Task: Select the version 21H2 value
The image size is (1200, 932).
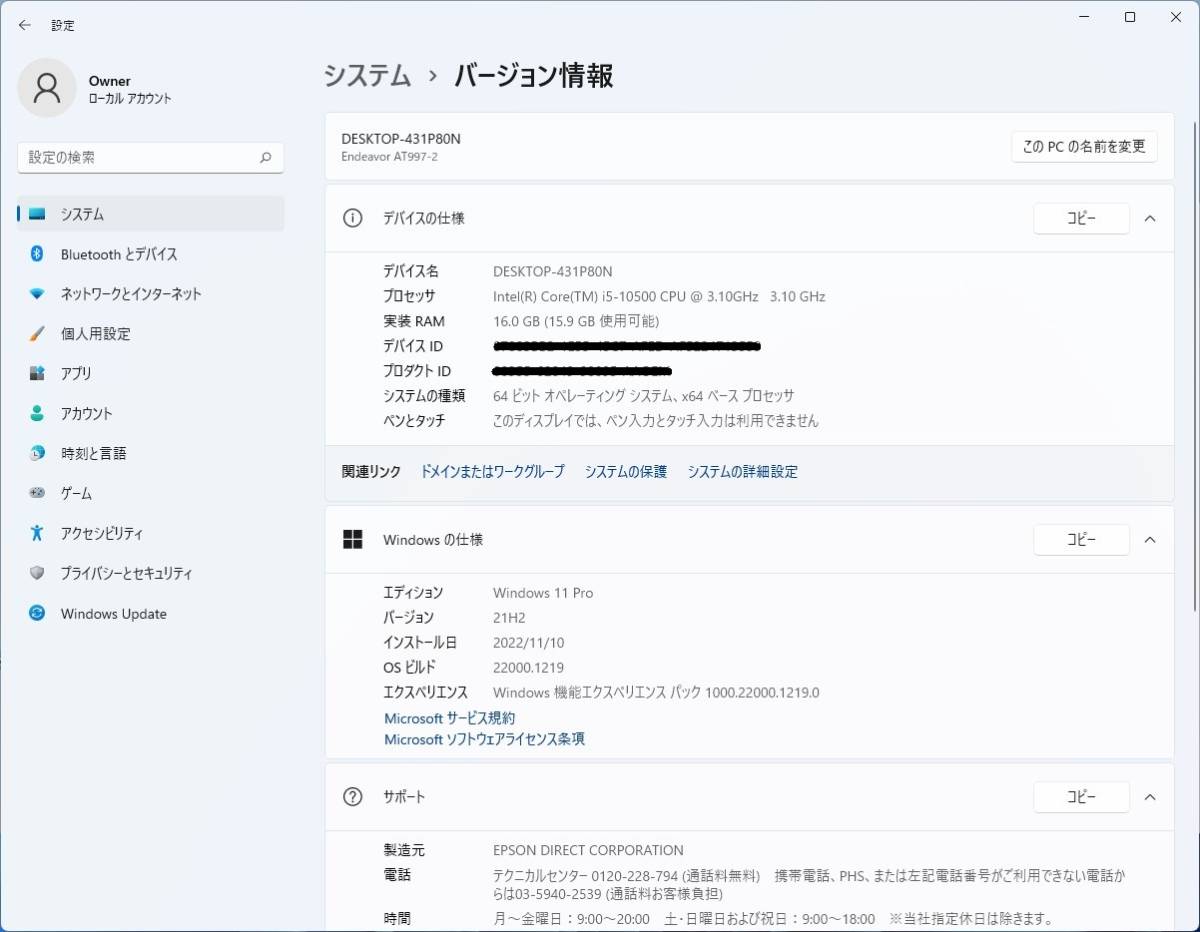Action: [x=509, y=618]
